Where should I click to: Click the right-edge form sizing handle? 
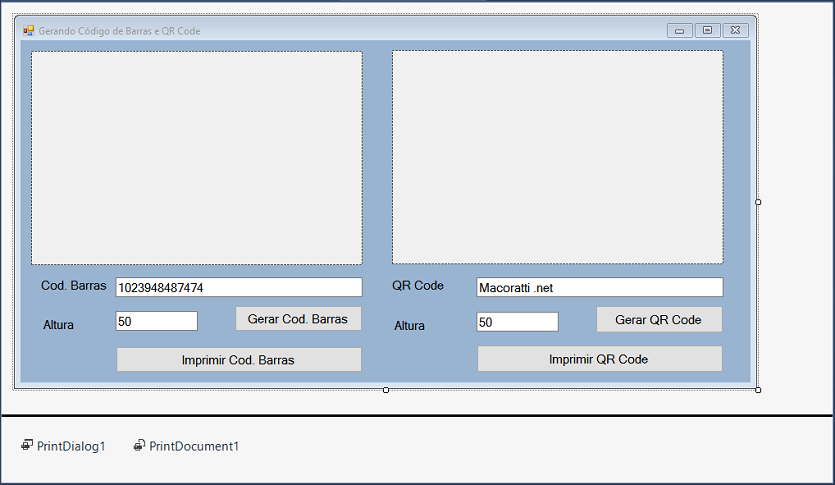click(758, 202)
